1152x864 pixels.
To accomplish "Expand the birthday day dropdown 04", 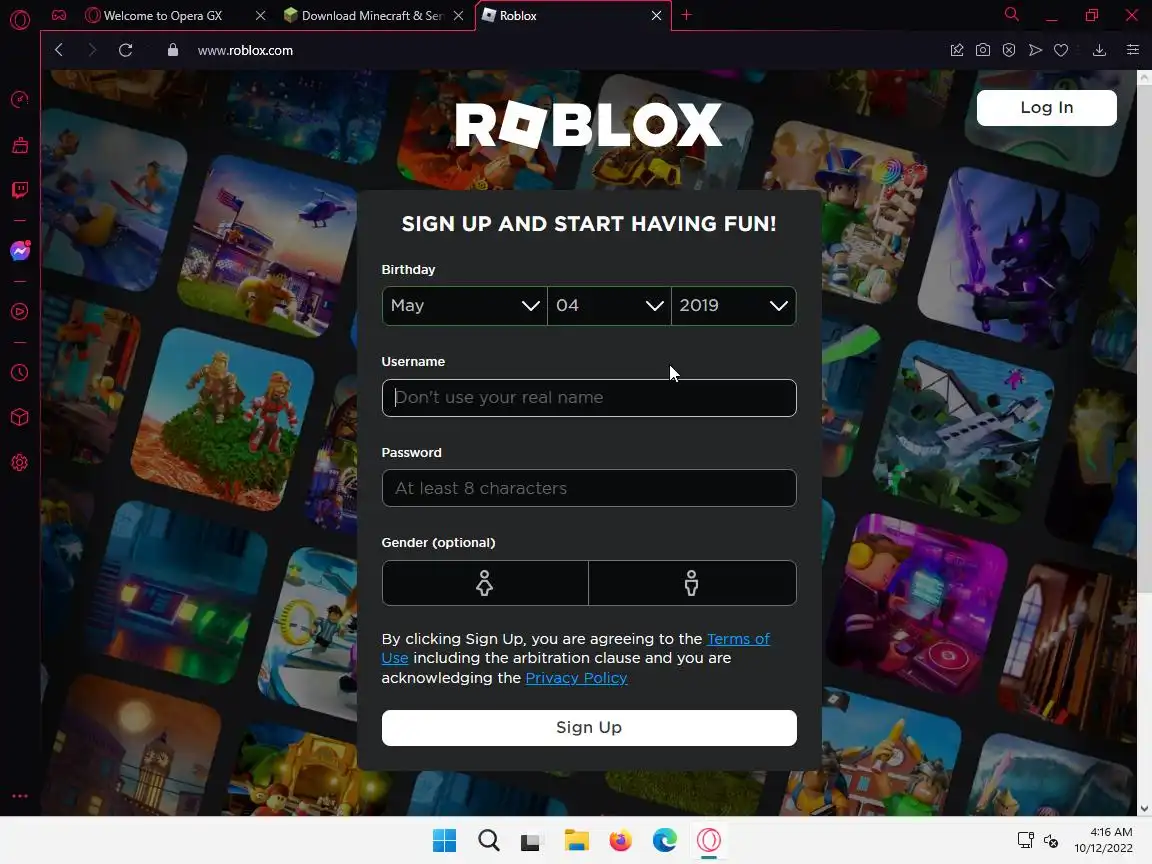I will tap(609, 306).
